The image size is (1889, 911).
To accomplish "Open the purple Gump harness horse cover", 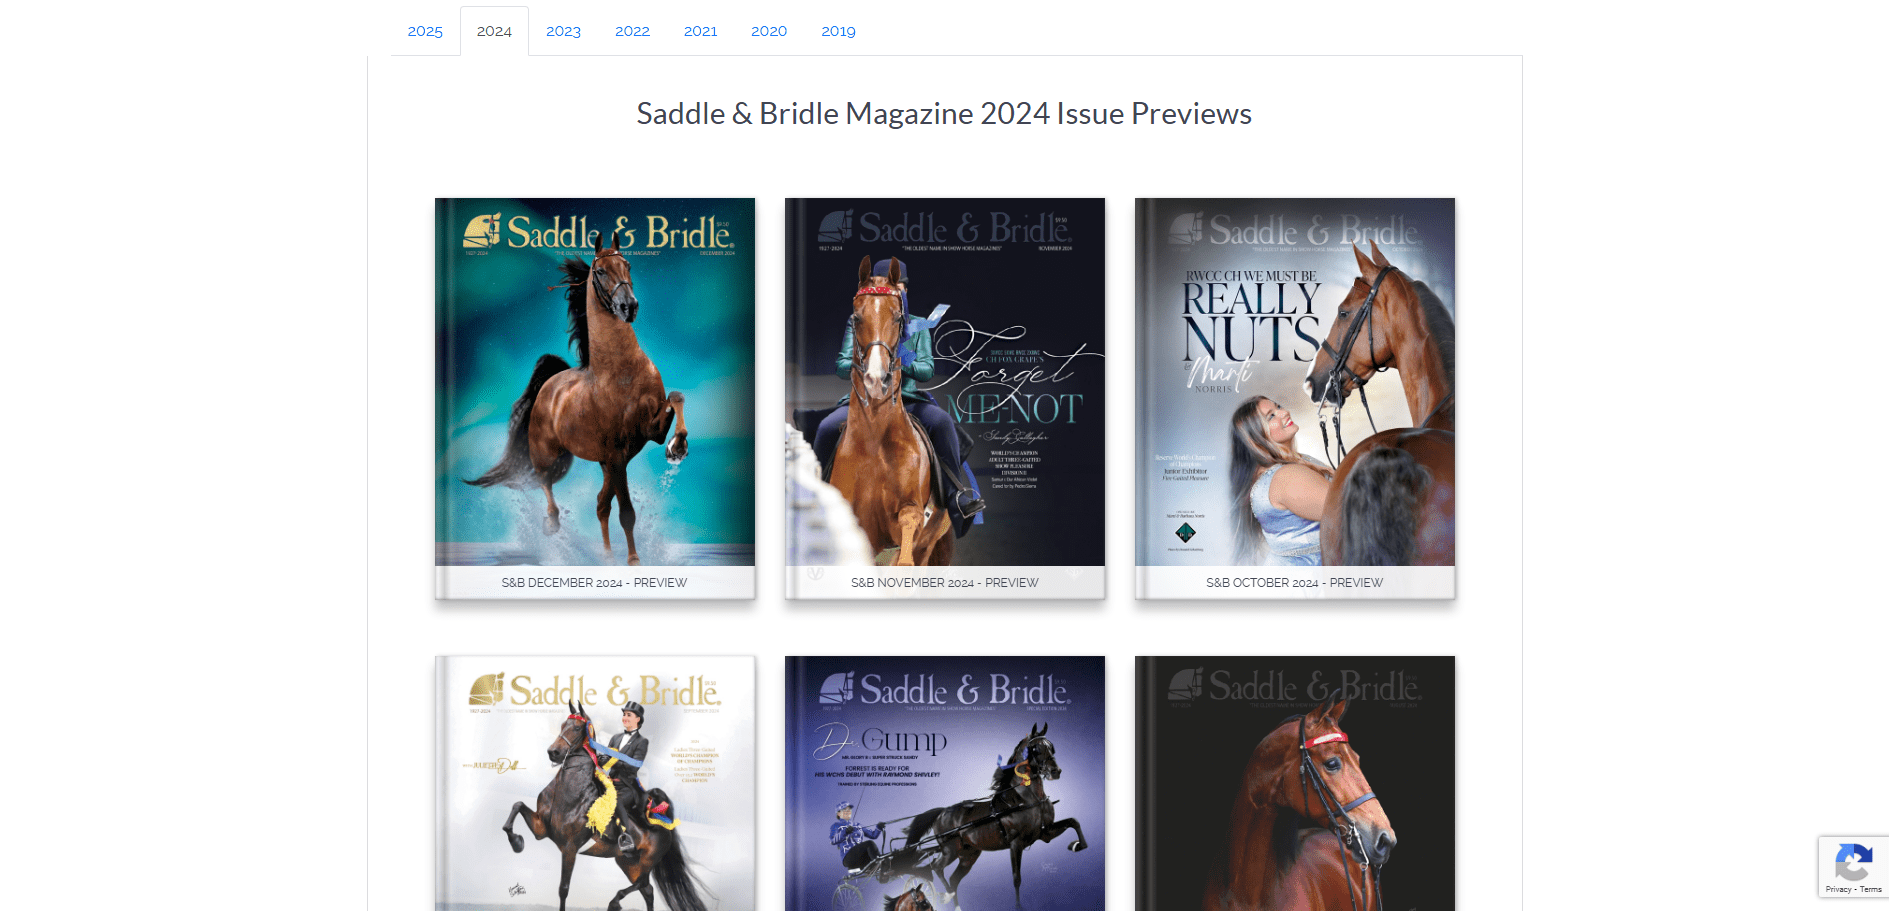I will 945,784.
